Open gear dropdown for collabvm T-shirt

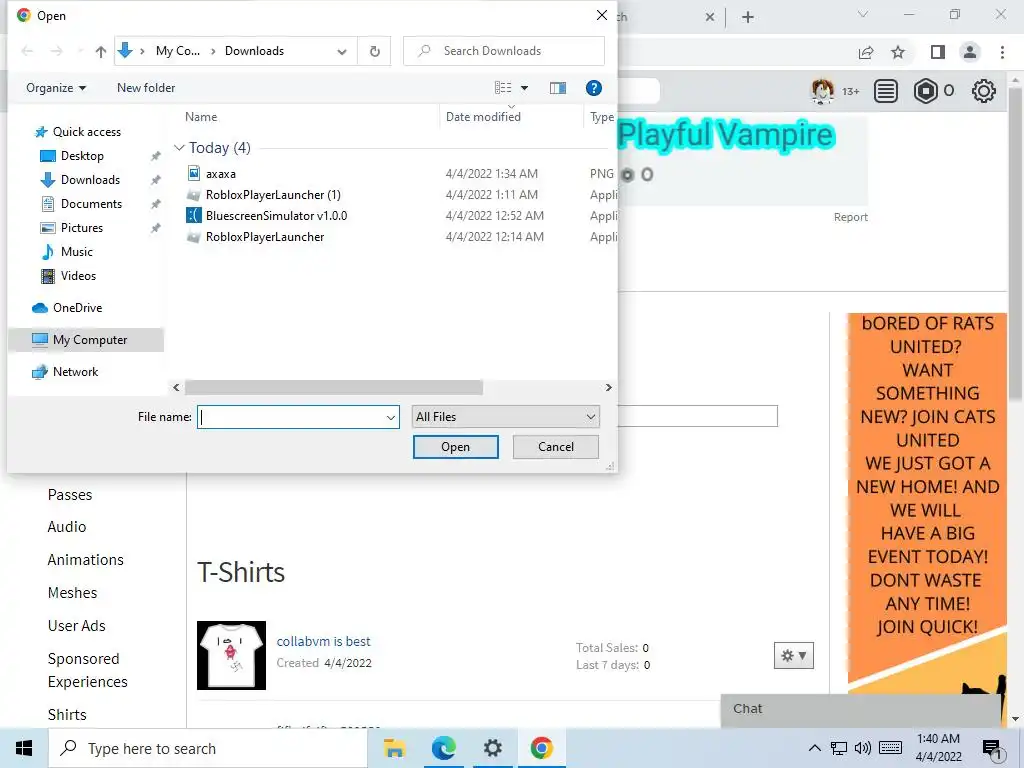793,656
